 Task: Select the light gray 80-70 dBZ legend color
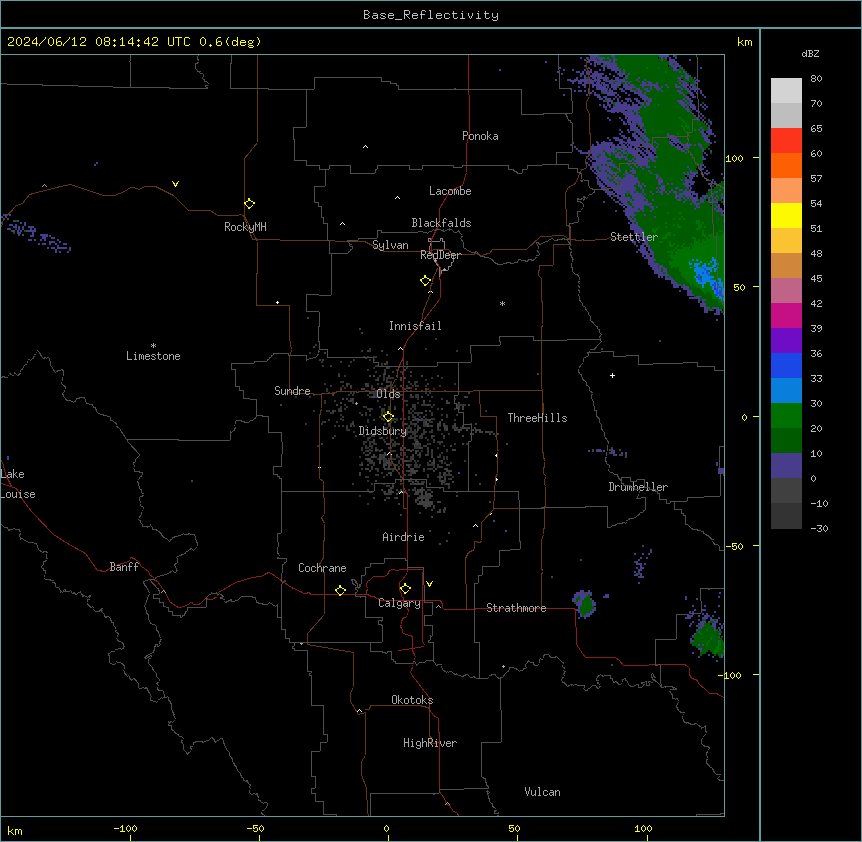point(786,91)
